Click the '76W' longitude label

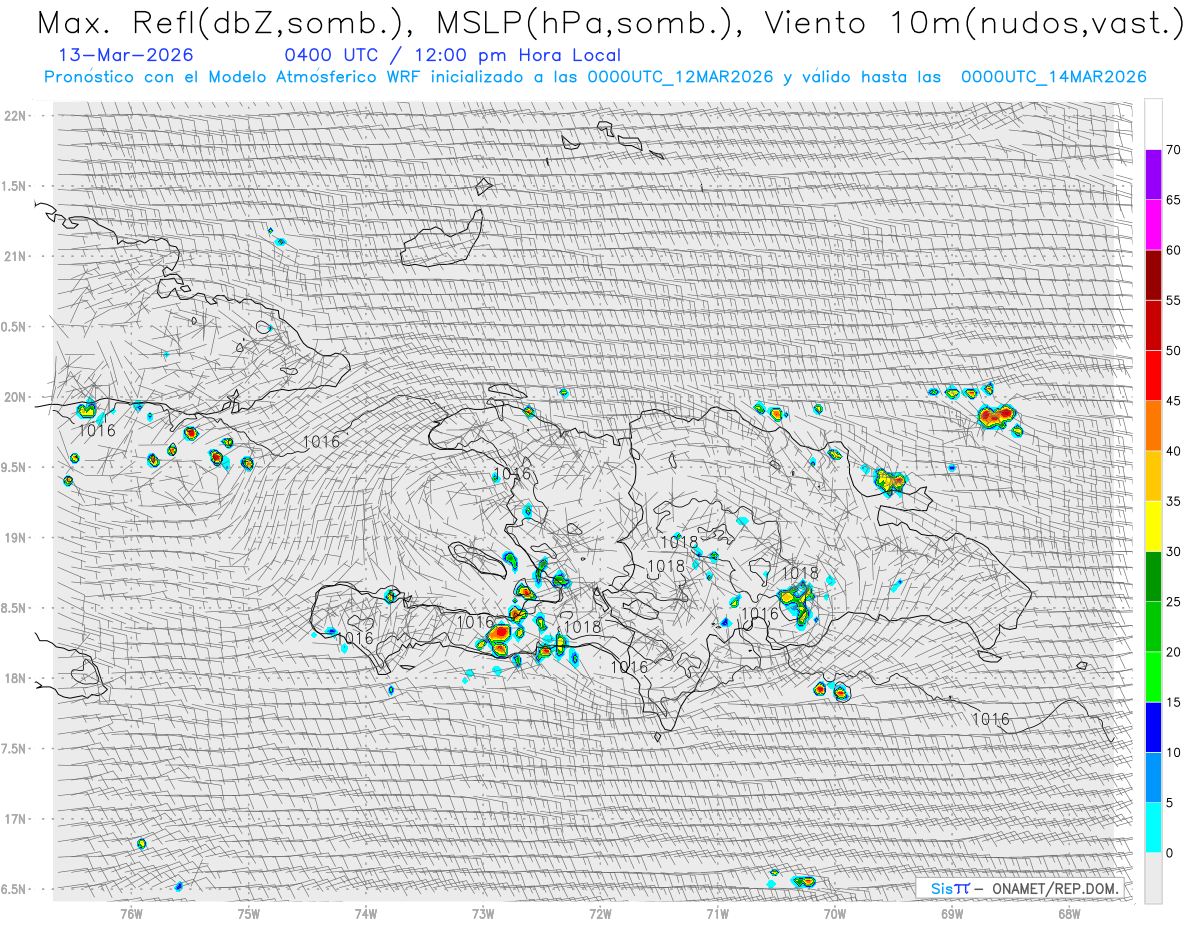[131, 912]
